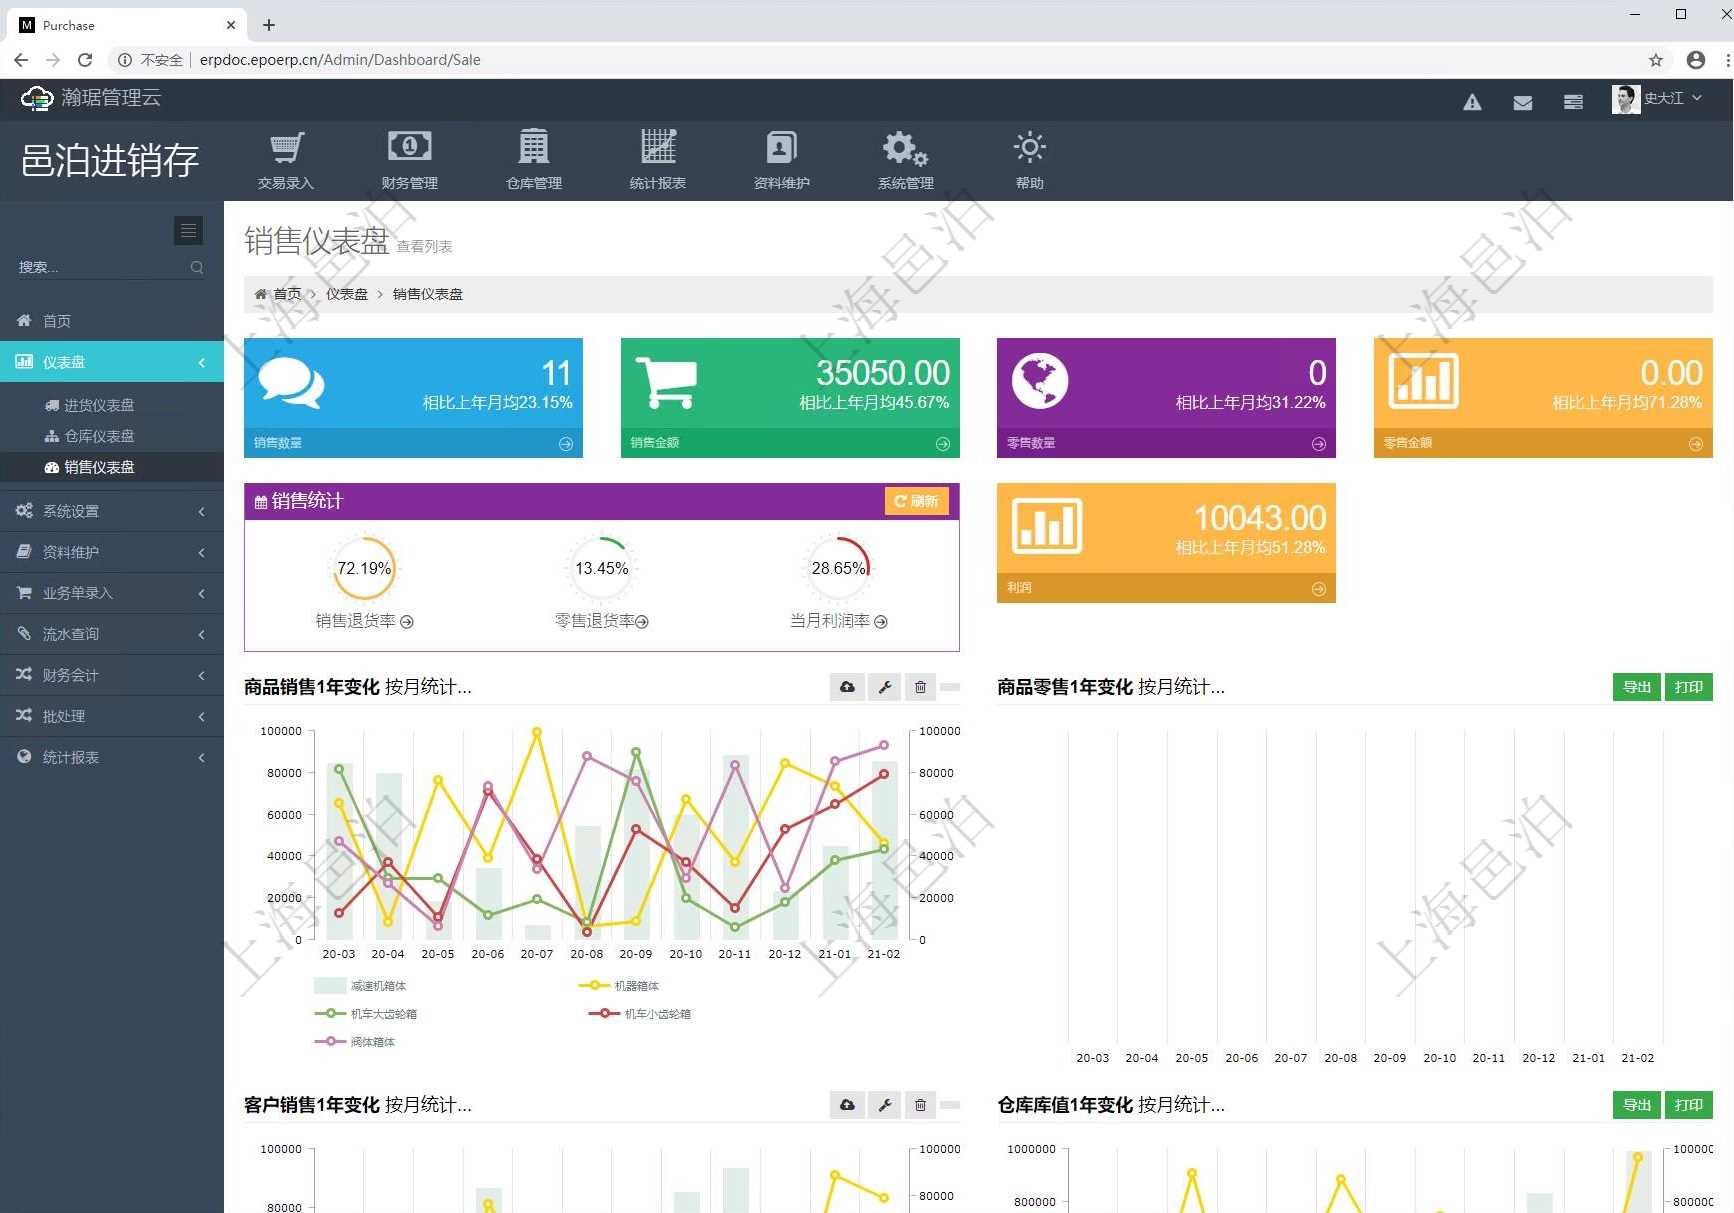Go to 首页 in the sidebar
This screenshot has height=1213, width=1734.
tap(112, 321)
